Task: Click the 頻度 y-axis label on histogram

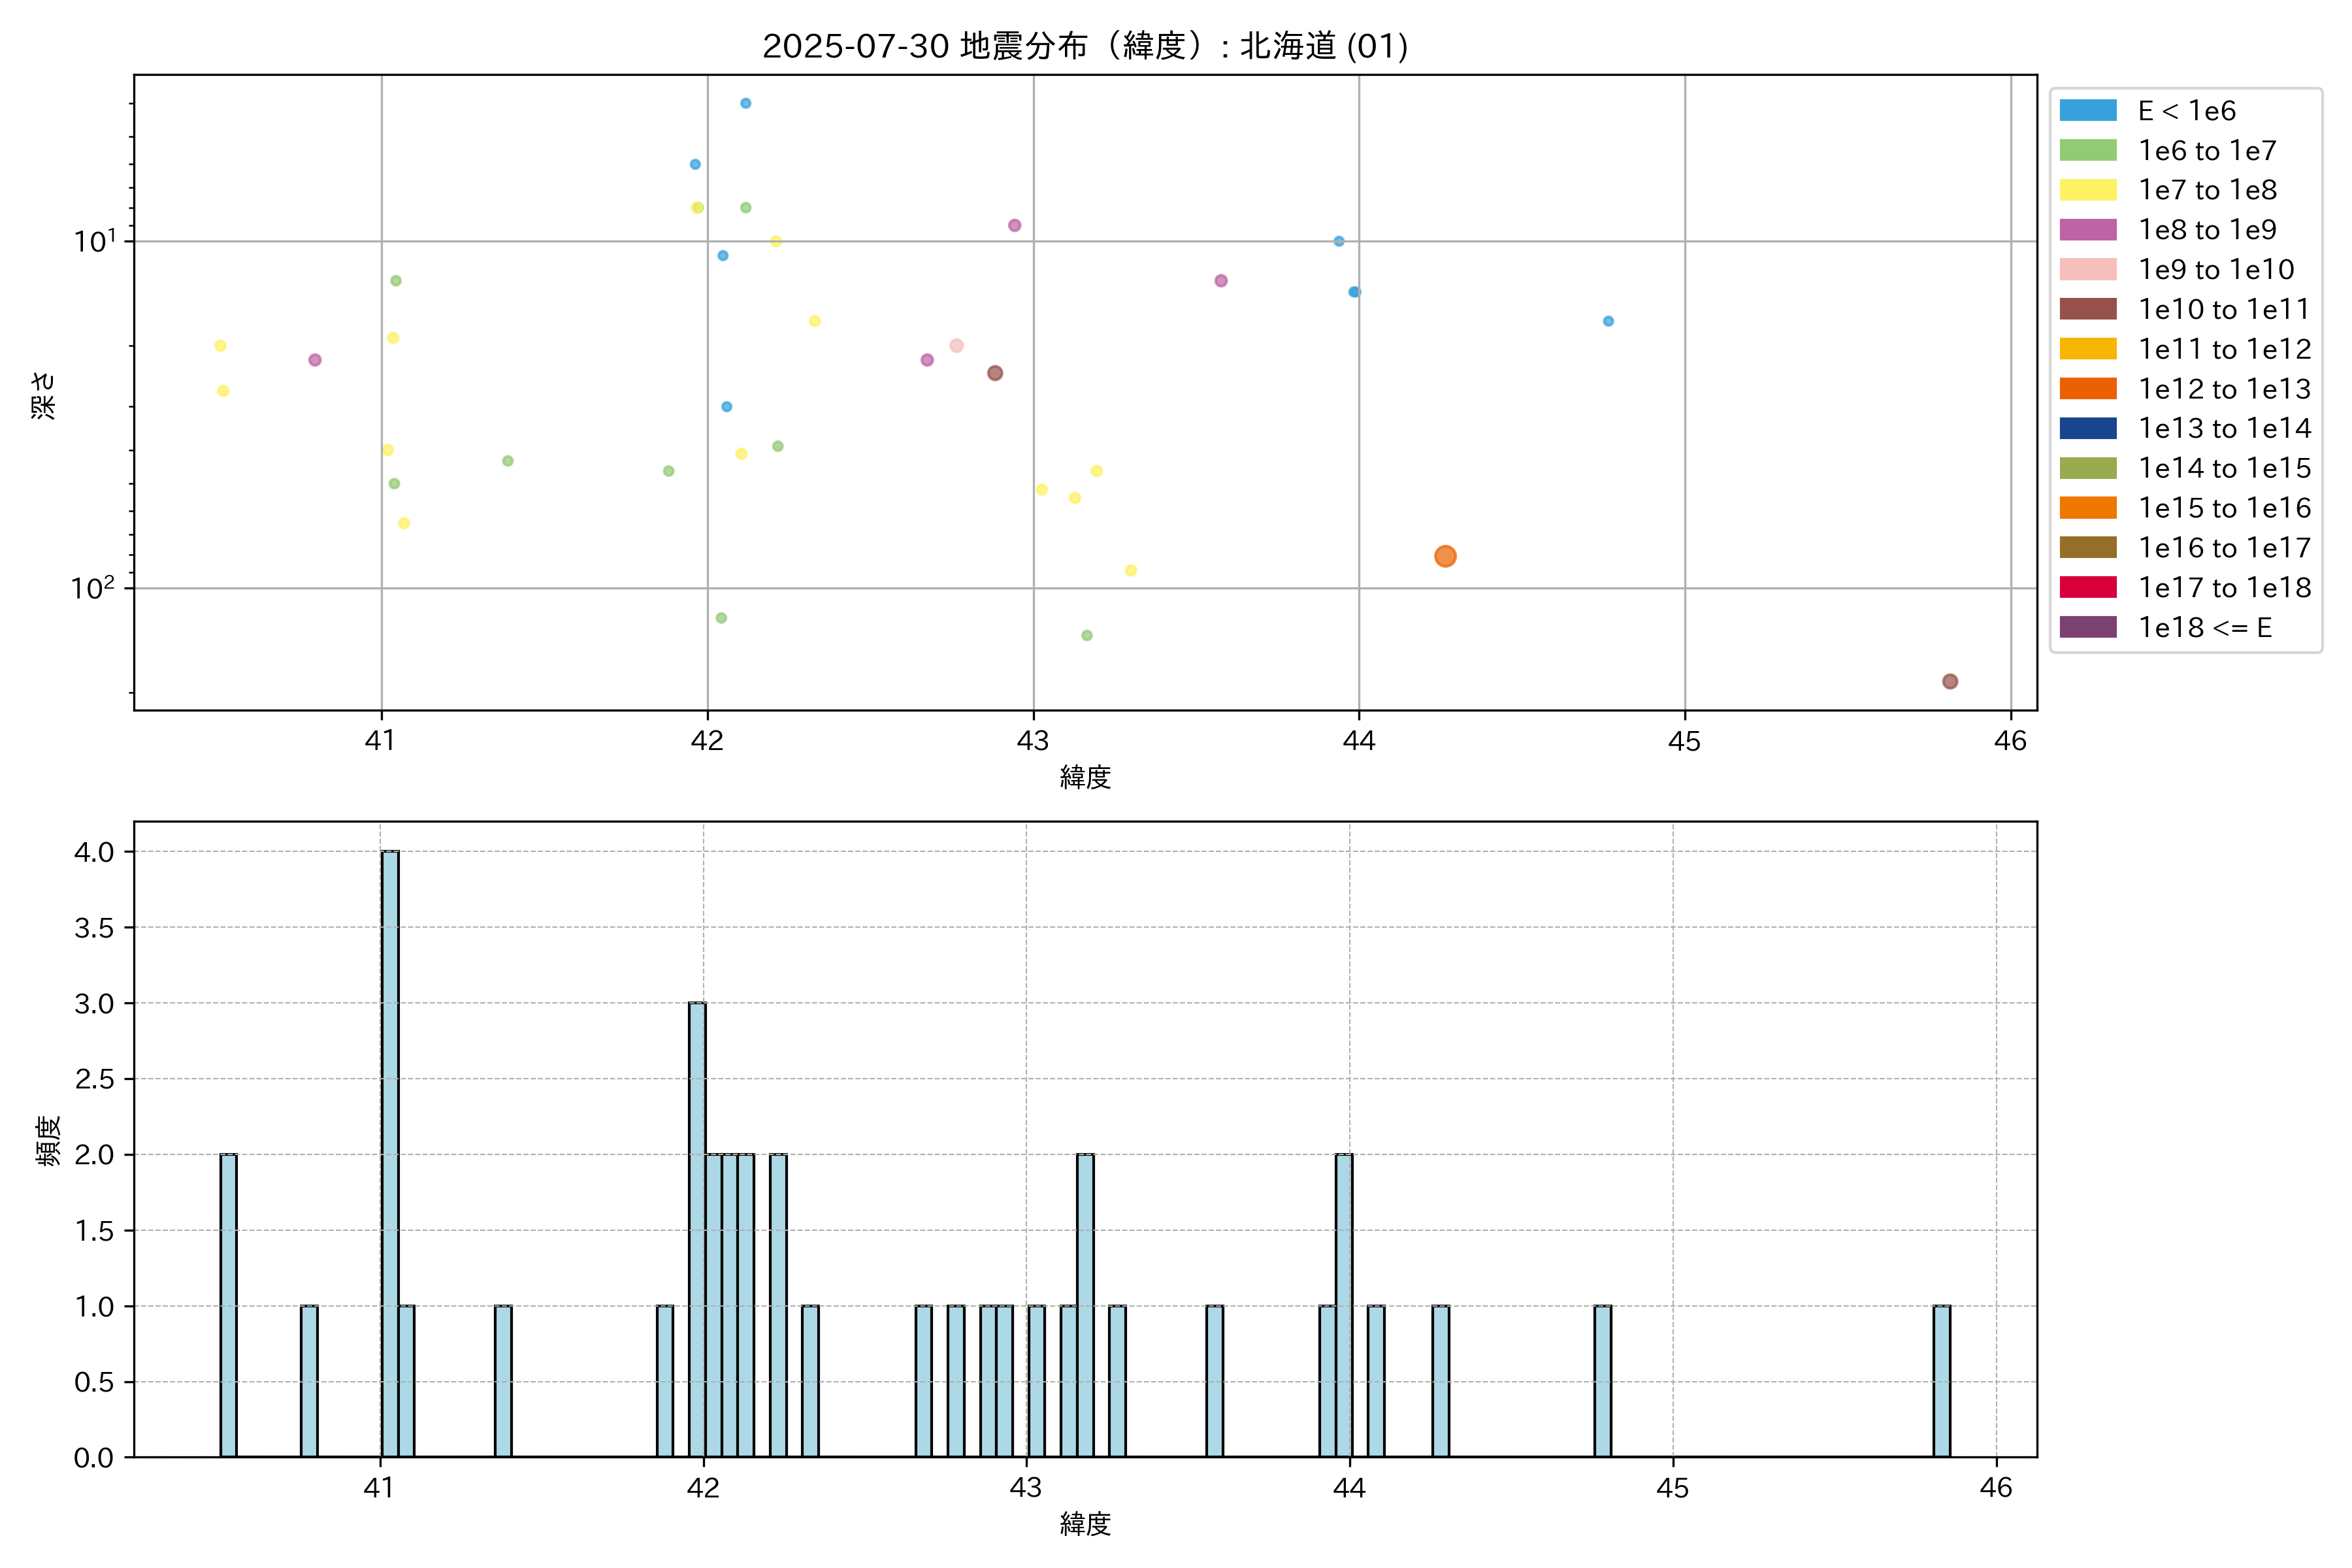Action: tap(48, 1140)
